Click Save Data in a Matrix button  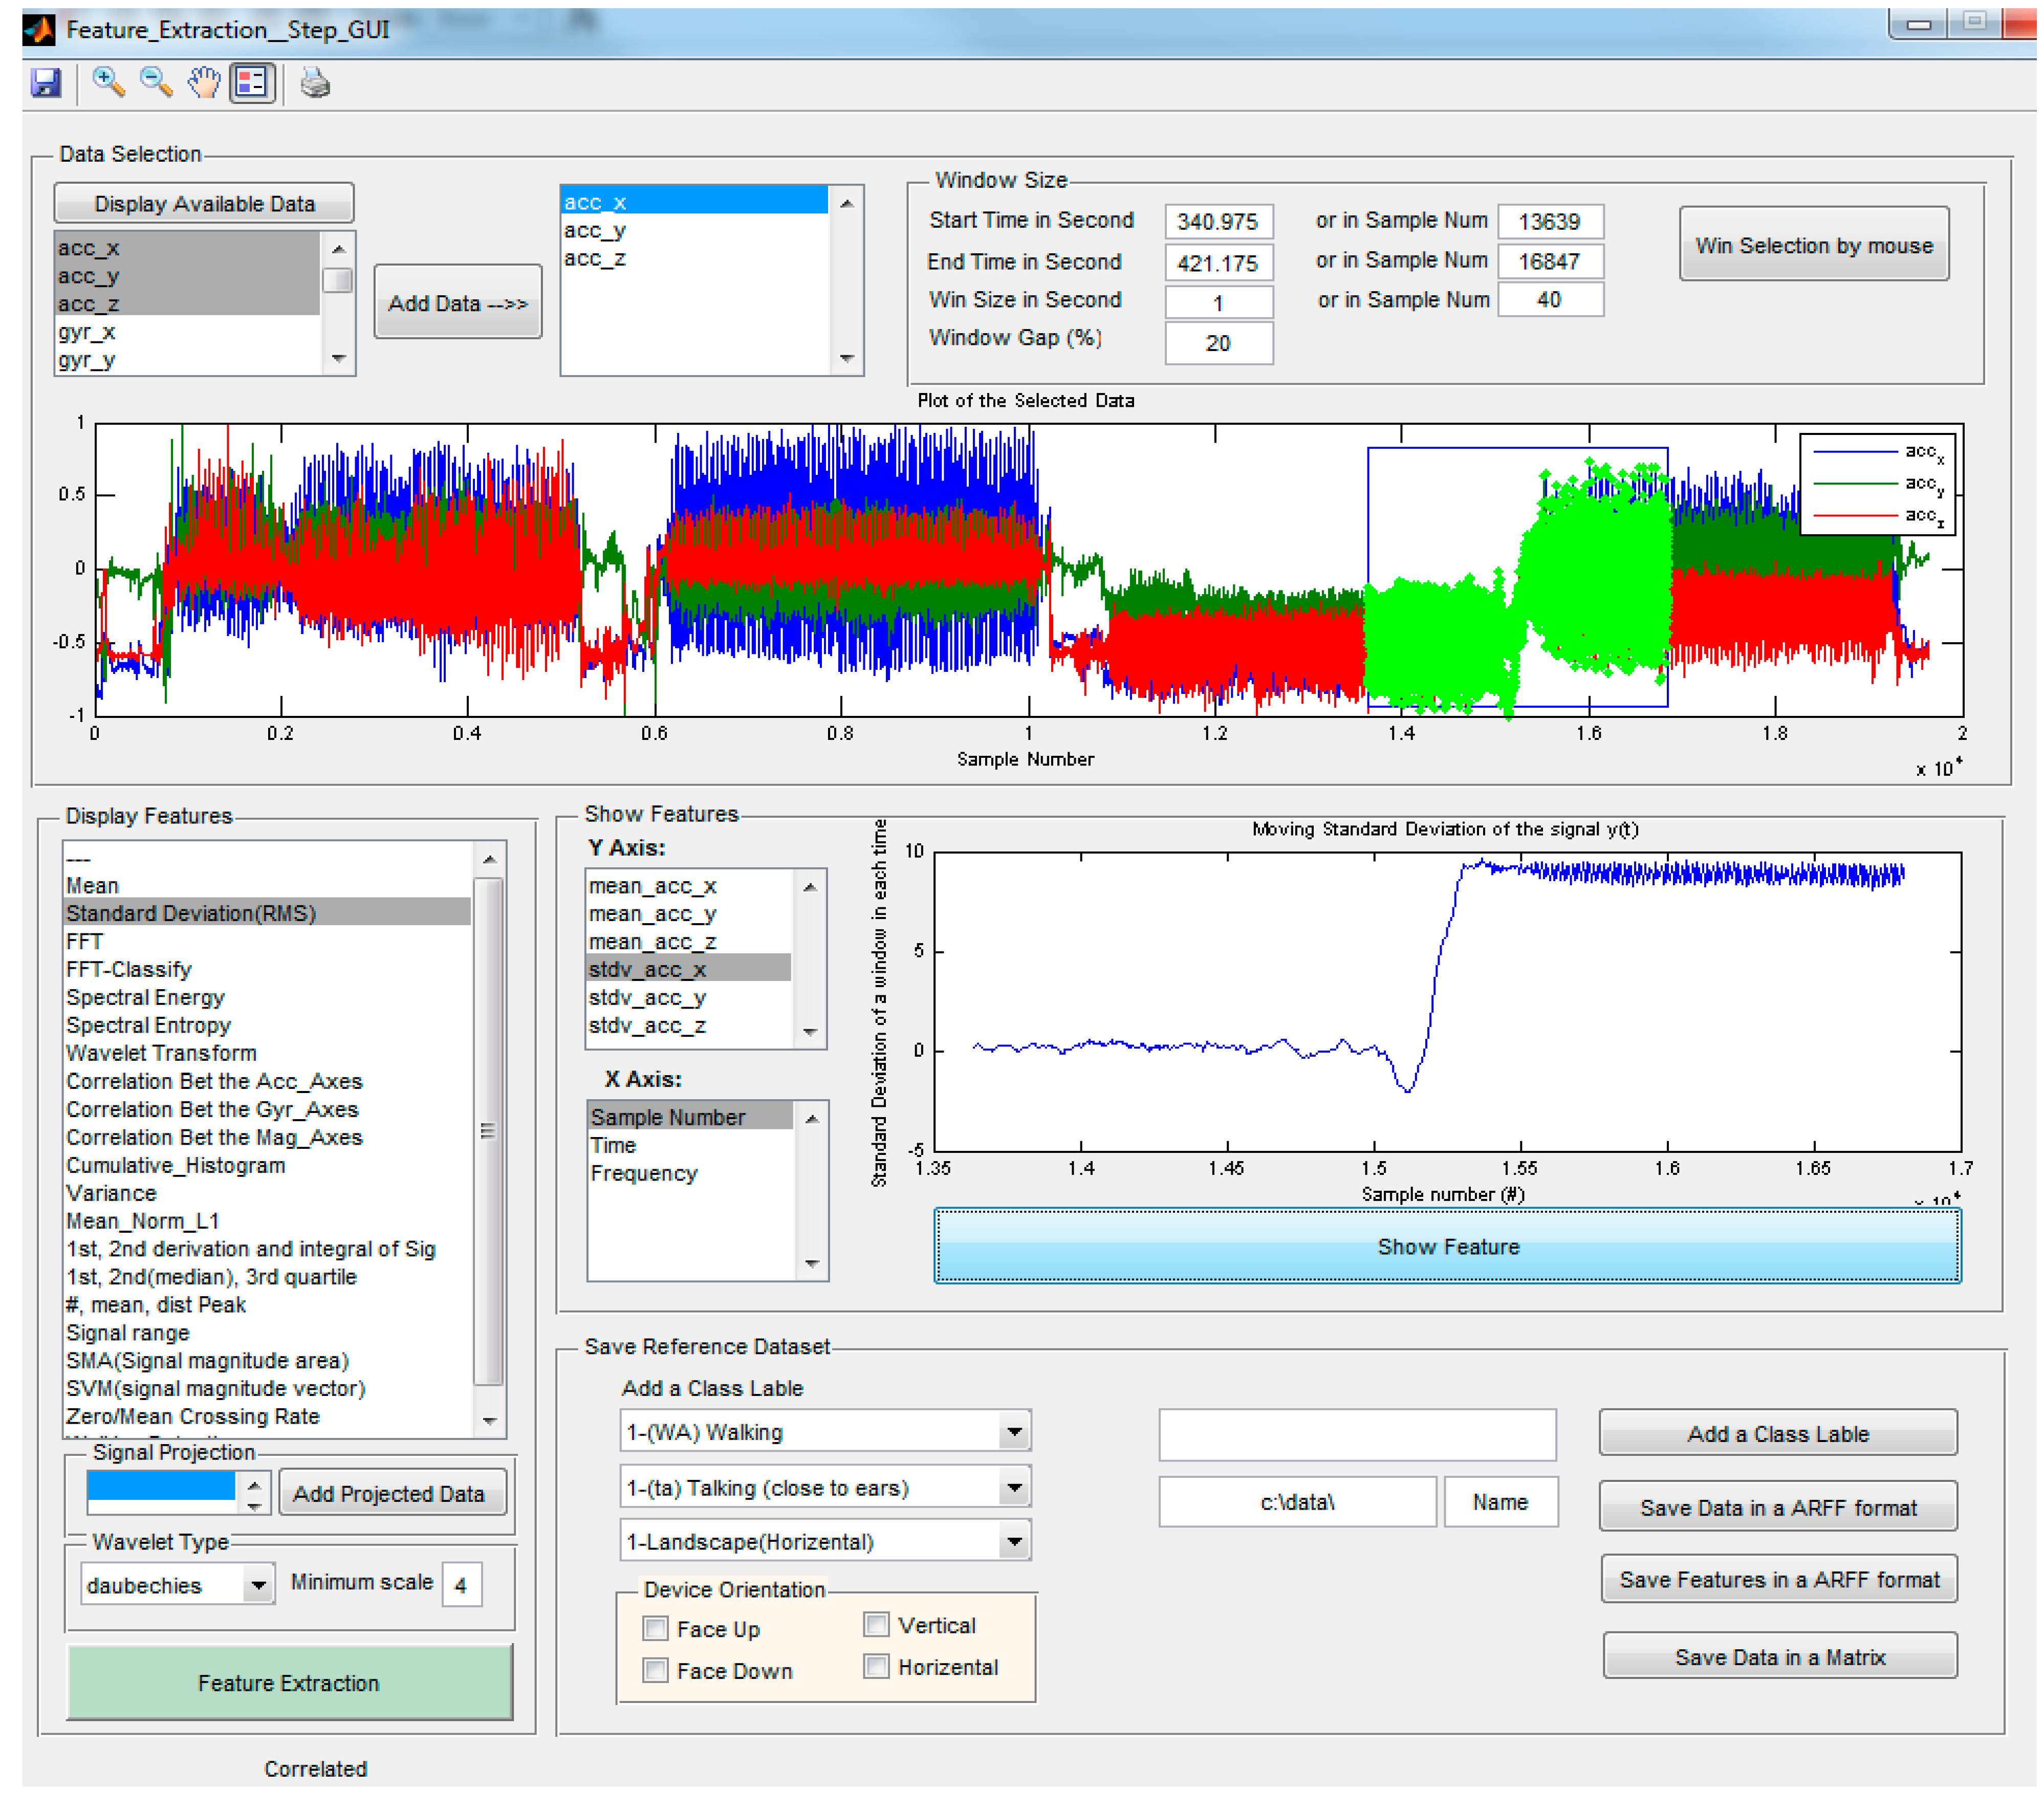(1780, 1657)
